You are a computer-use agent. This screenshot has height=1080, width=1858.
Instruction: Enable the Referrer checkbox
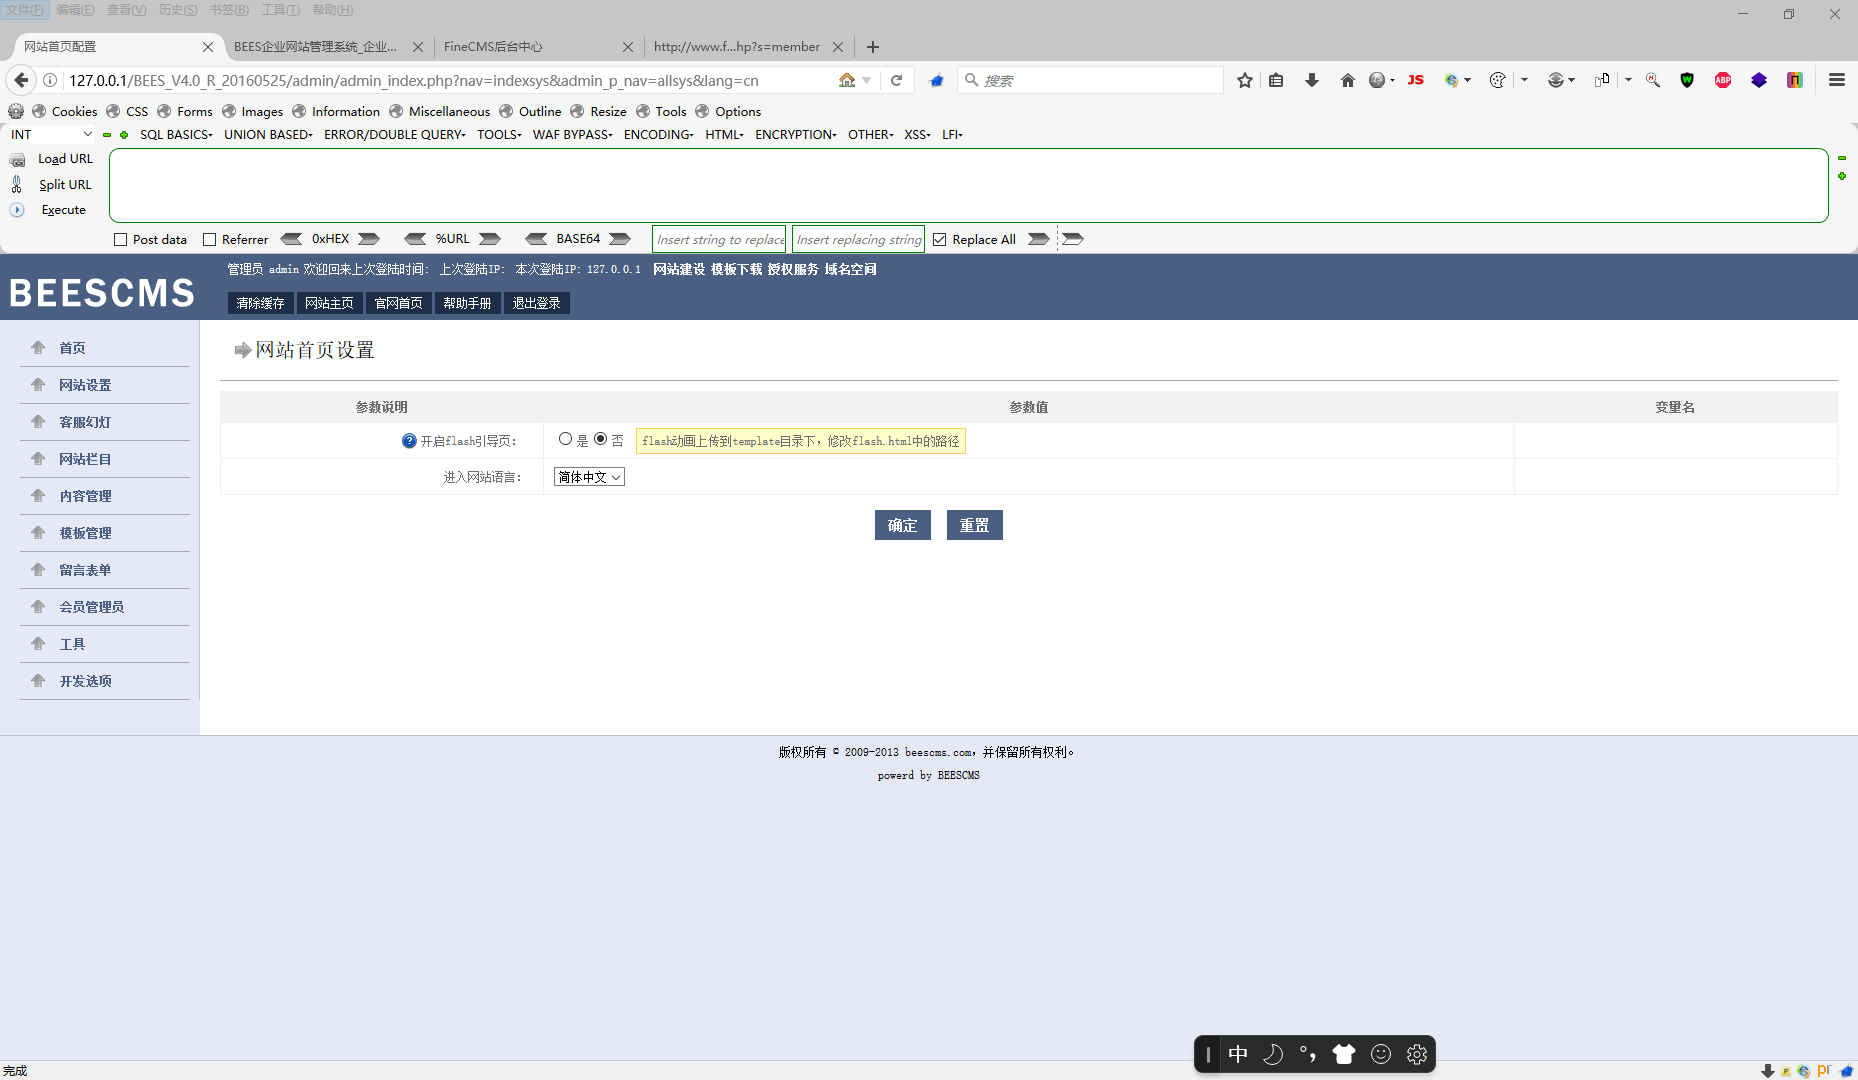209,239
